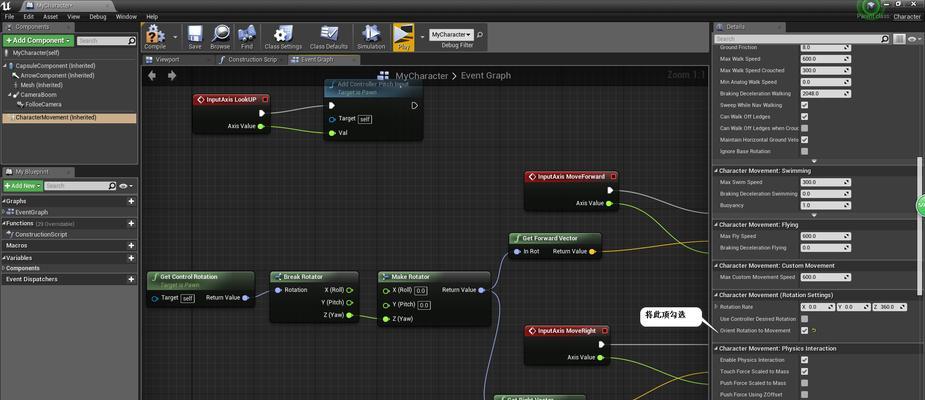
Task: Click the Max Walk Speed field
Action: [825, 59]
